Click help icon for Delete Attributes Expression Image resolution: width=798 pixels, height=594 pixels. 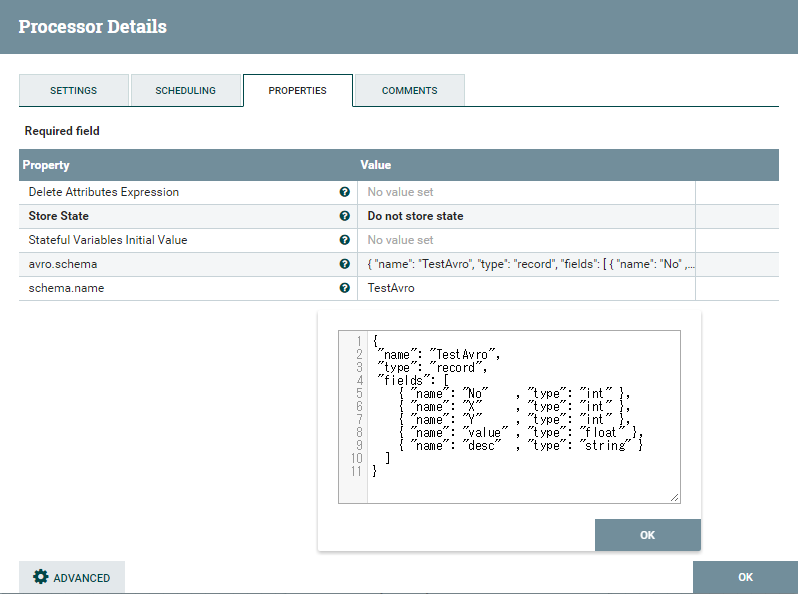345,192
